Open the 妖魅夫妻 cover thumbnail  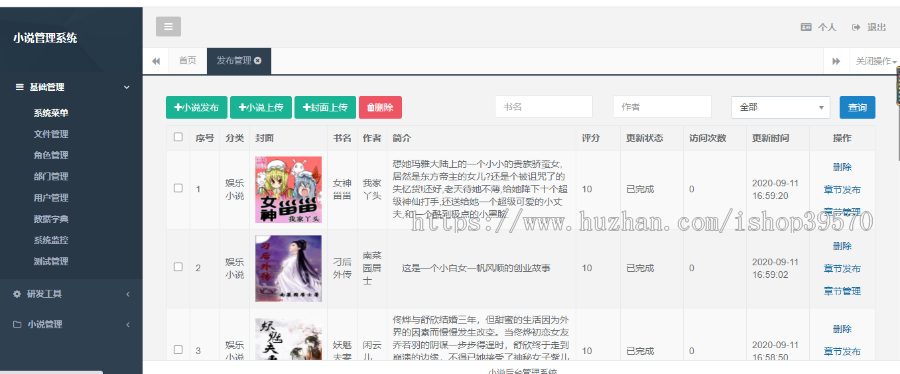click(x=288, y=339)
